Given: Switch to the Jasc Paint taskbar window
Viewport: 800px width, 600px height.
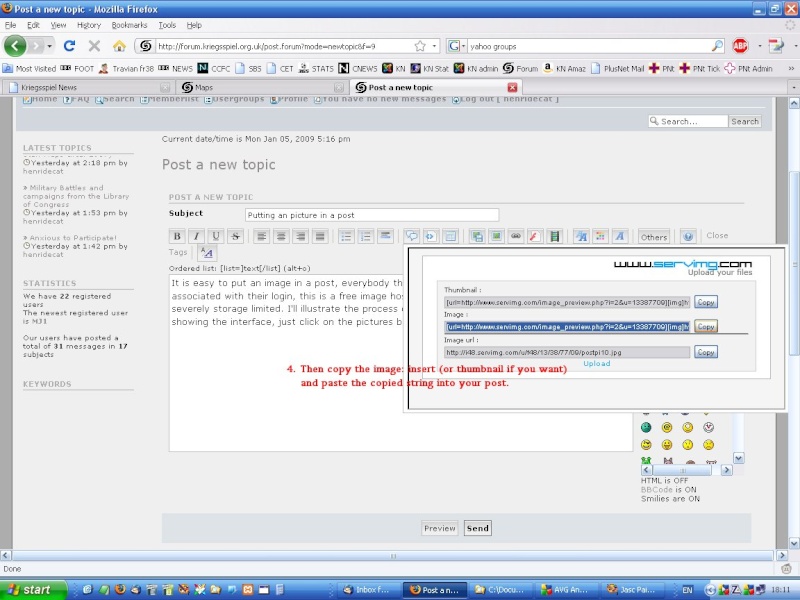Looking at the screenshot, I should click(x=631, y=590).
